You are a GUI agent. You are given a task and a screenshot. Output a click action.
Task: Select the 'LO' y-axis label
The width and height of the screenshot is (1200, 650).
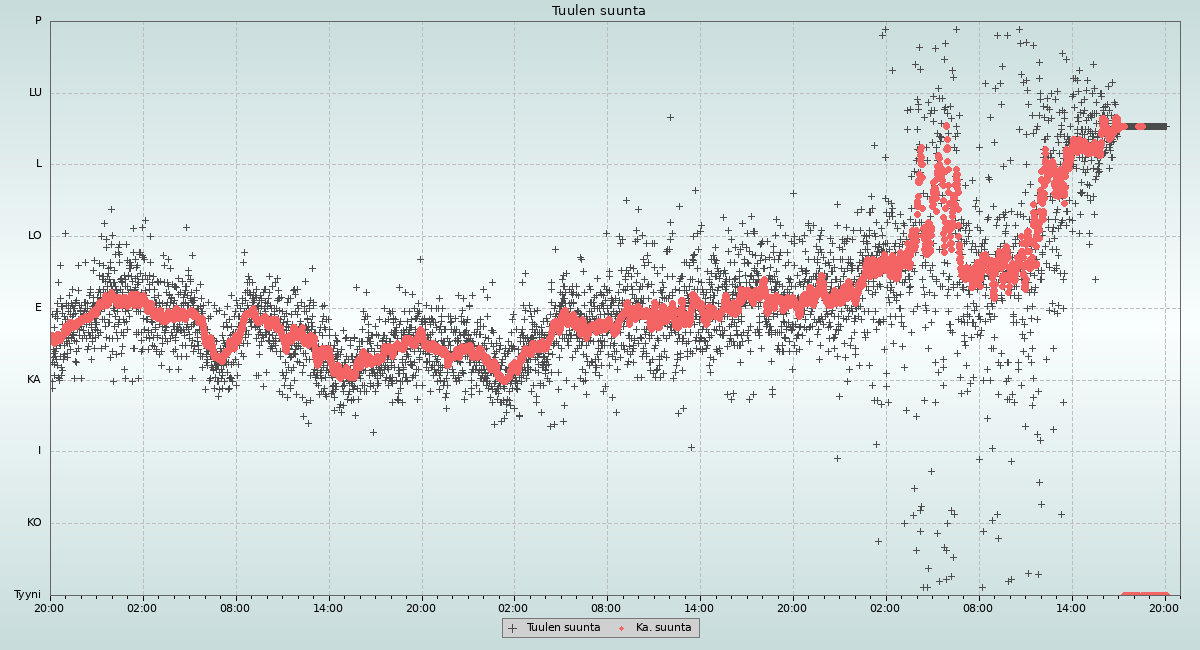pyautogui.click(x=35, y=236)
